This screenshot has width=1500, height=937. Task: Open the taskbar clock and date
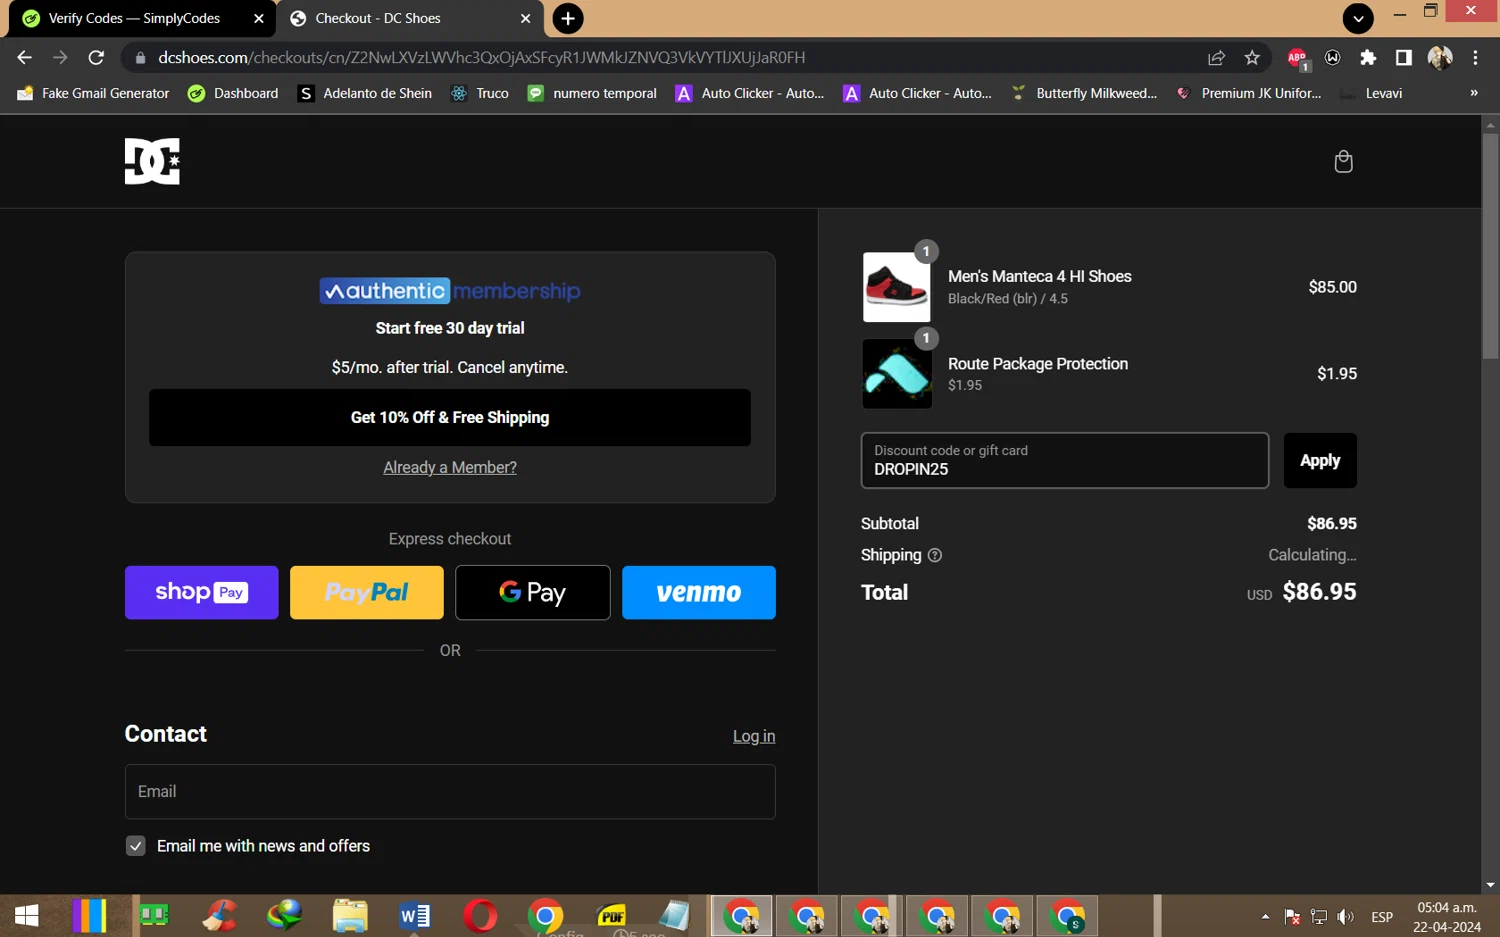(x=1447, y=917)
